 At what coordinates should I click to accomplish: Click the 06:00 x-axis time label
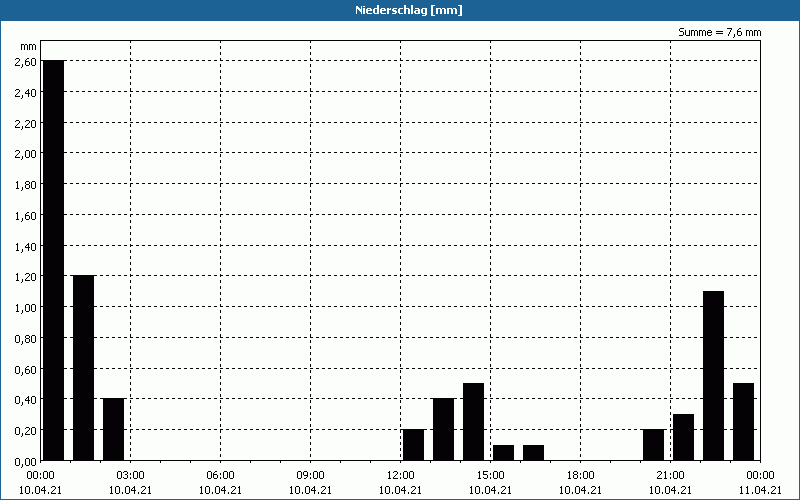pos(220,476)
